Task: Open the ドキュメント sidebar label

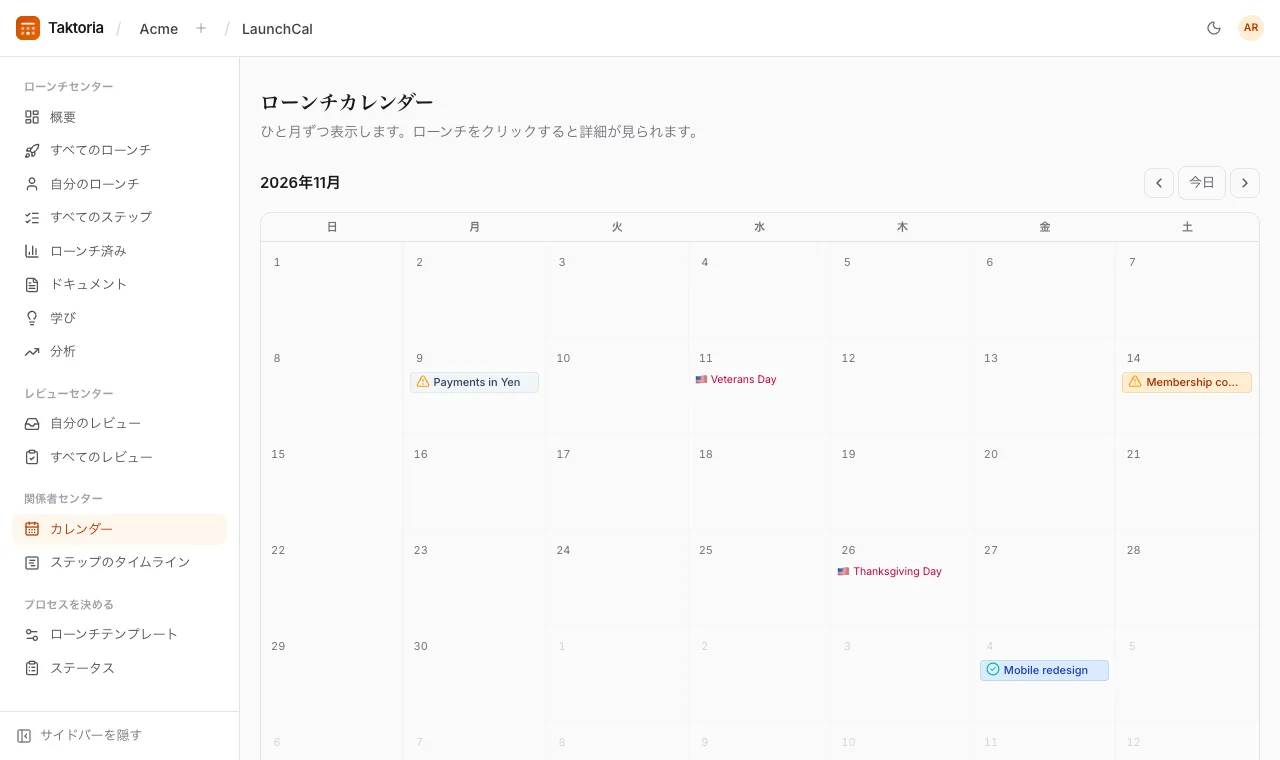Action: pos(89,284)
